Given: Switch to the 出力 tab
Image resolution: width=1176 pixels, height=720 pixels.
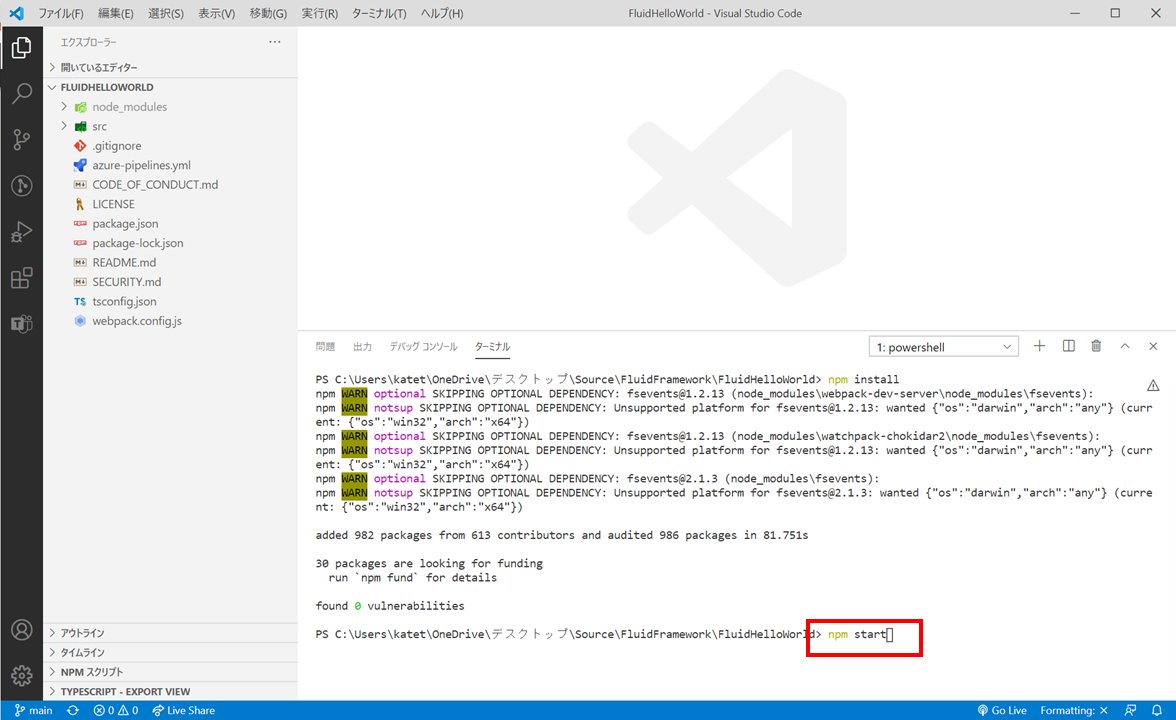Looking at the screenshot, I should click(x=362, y=346).
